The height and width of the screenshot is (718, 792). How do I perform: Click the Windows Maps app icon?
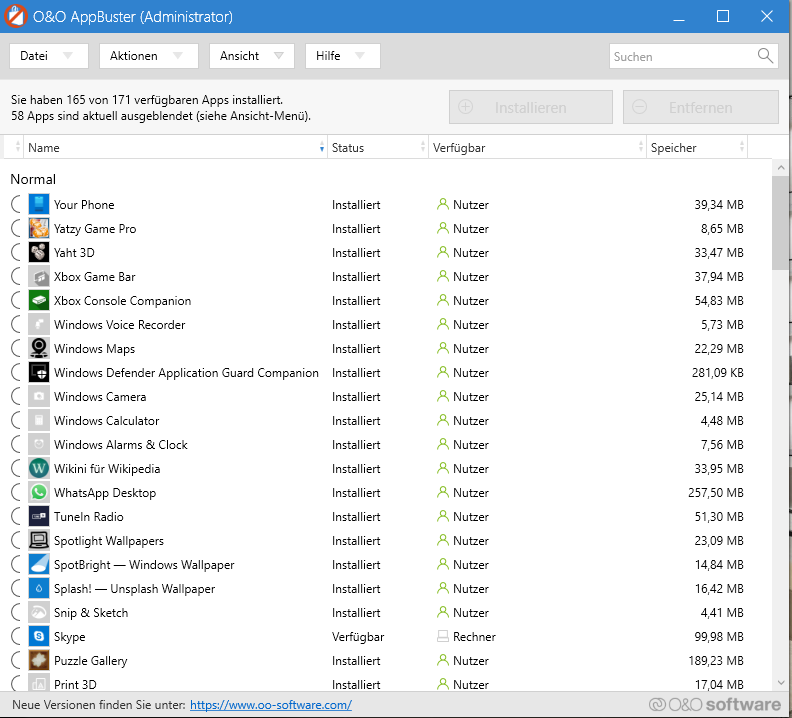pyautogui.click(x=39, y=349)
